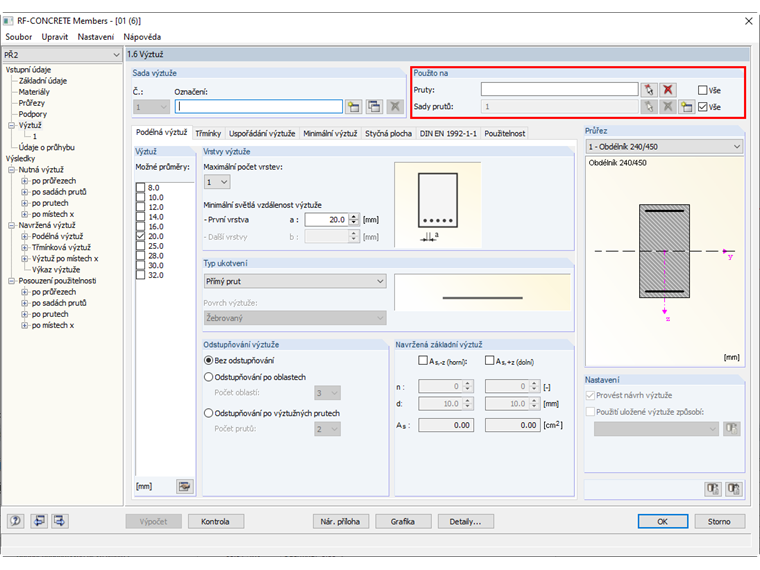Click the horní As area value field
Image resolution: width=760 pixels, height=570 pixels.
[x=446, y=425]
